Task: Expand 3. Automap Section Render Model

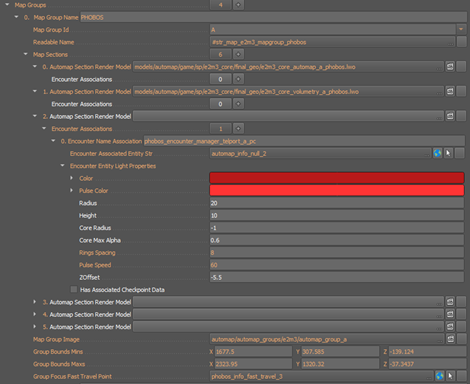Action: click(x=35, y=302)
